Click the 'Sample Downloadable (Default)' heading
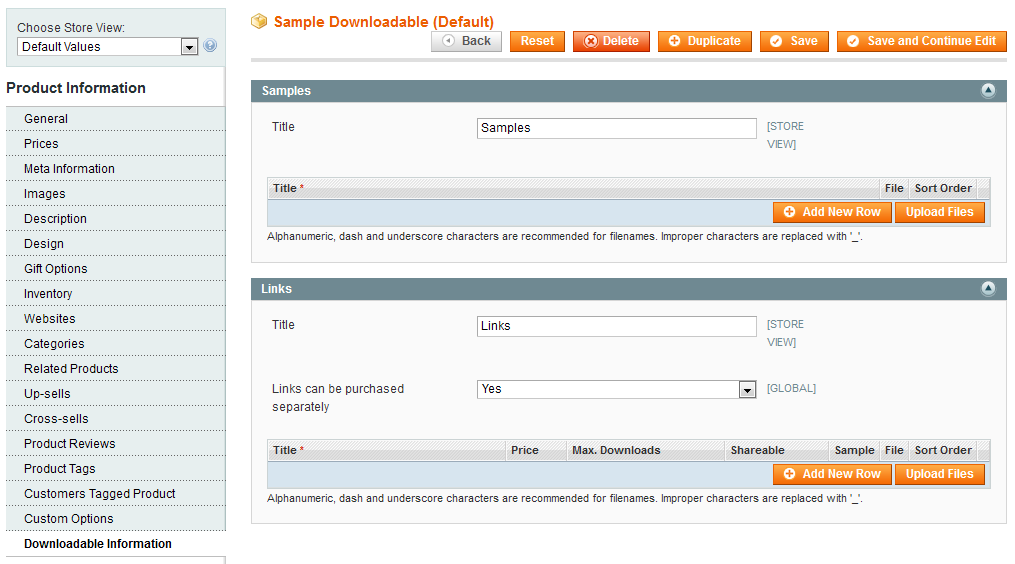Viewport: 1015px width, 564px height. pyautogui.click(x=383, y=22)
